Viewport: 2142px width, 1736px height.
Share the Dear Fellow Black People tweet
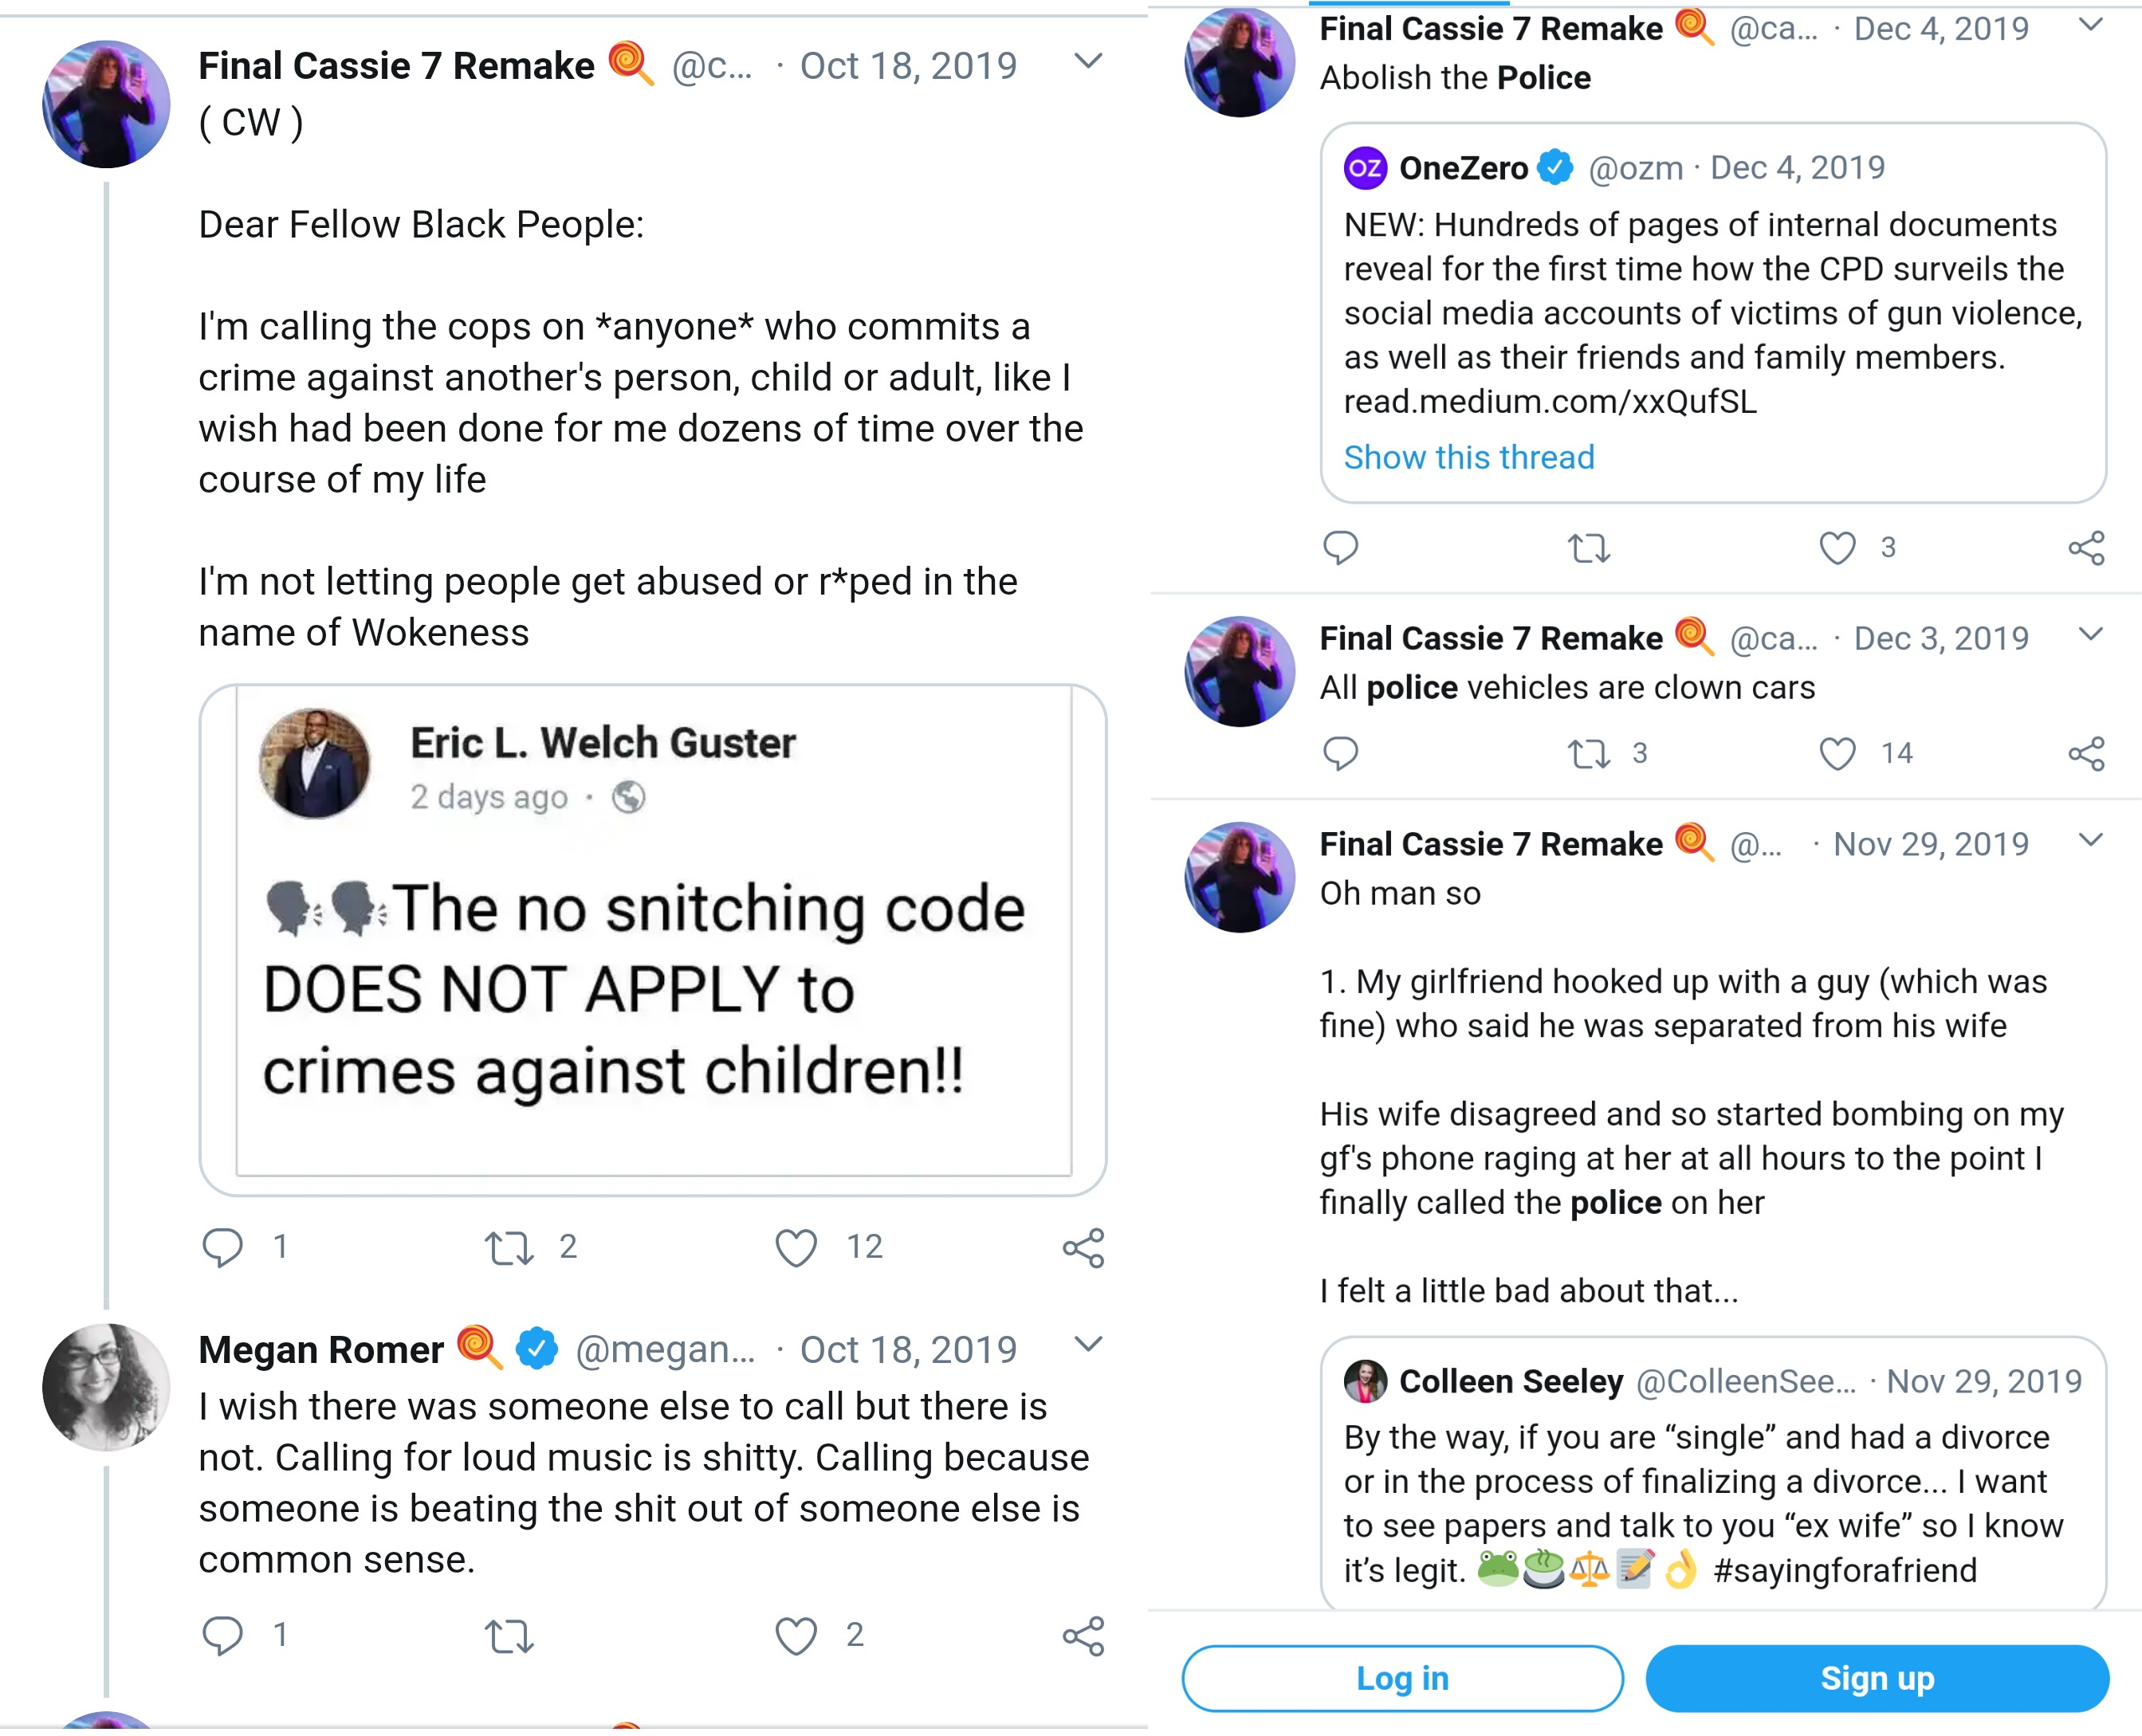1083,1247
